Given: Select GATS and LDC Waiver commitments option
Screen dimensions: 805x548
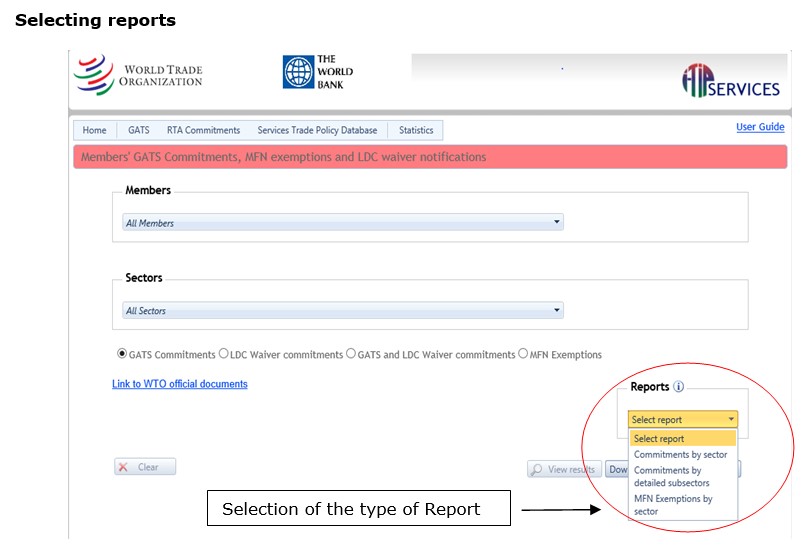Looking at the screenshot, I should (x=351, y=354).
